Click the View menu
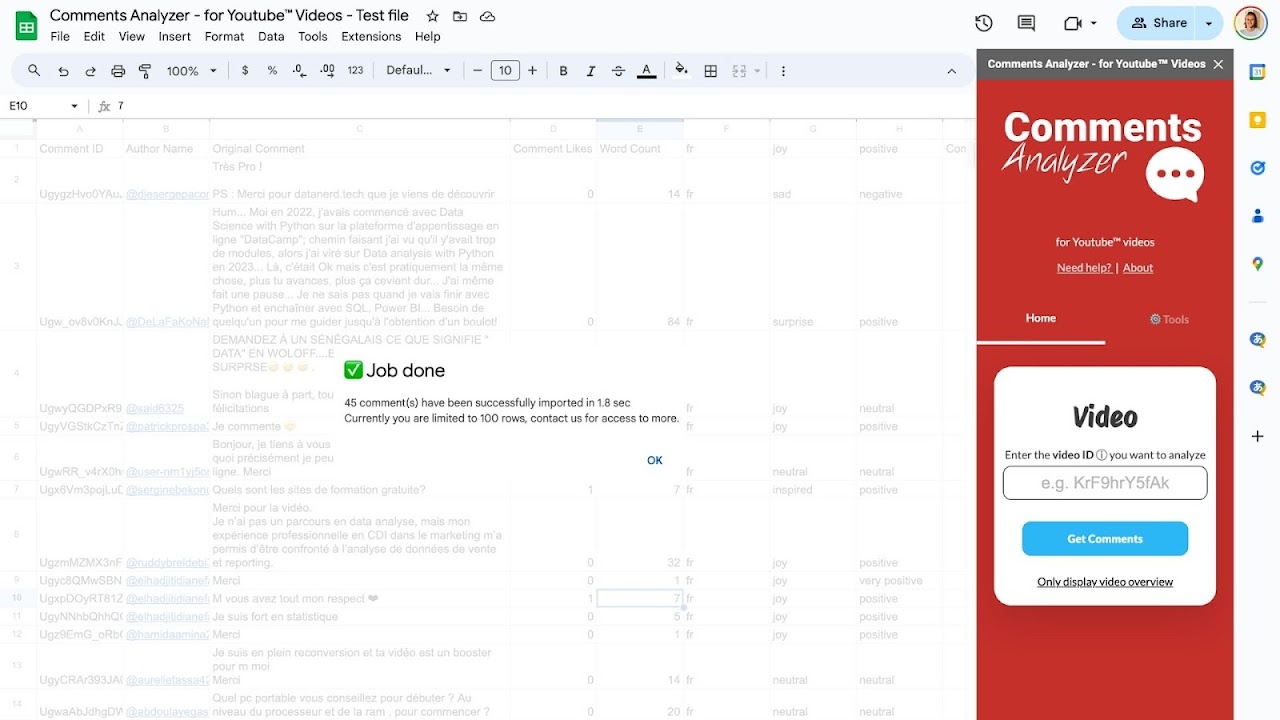1280x720 pixels. [x=132, y=37]
